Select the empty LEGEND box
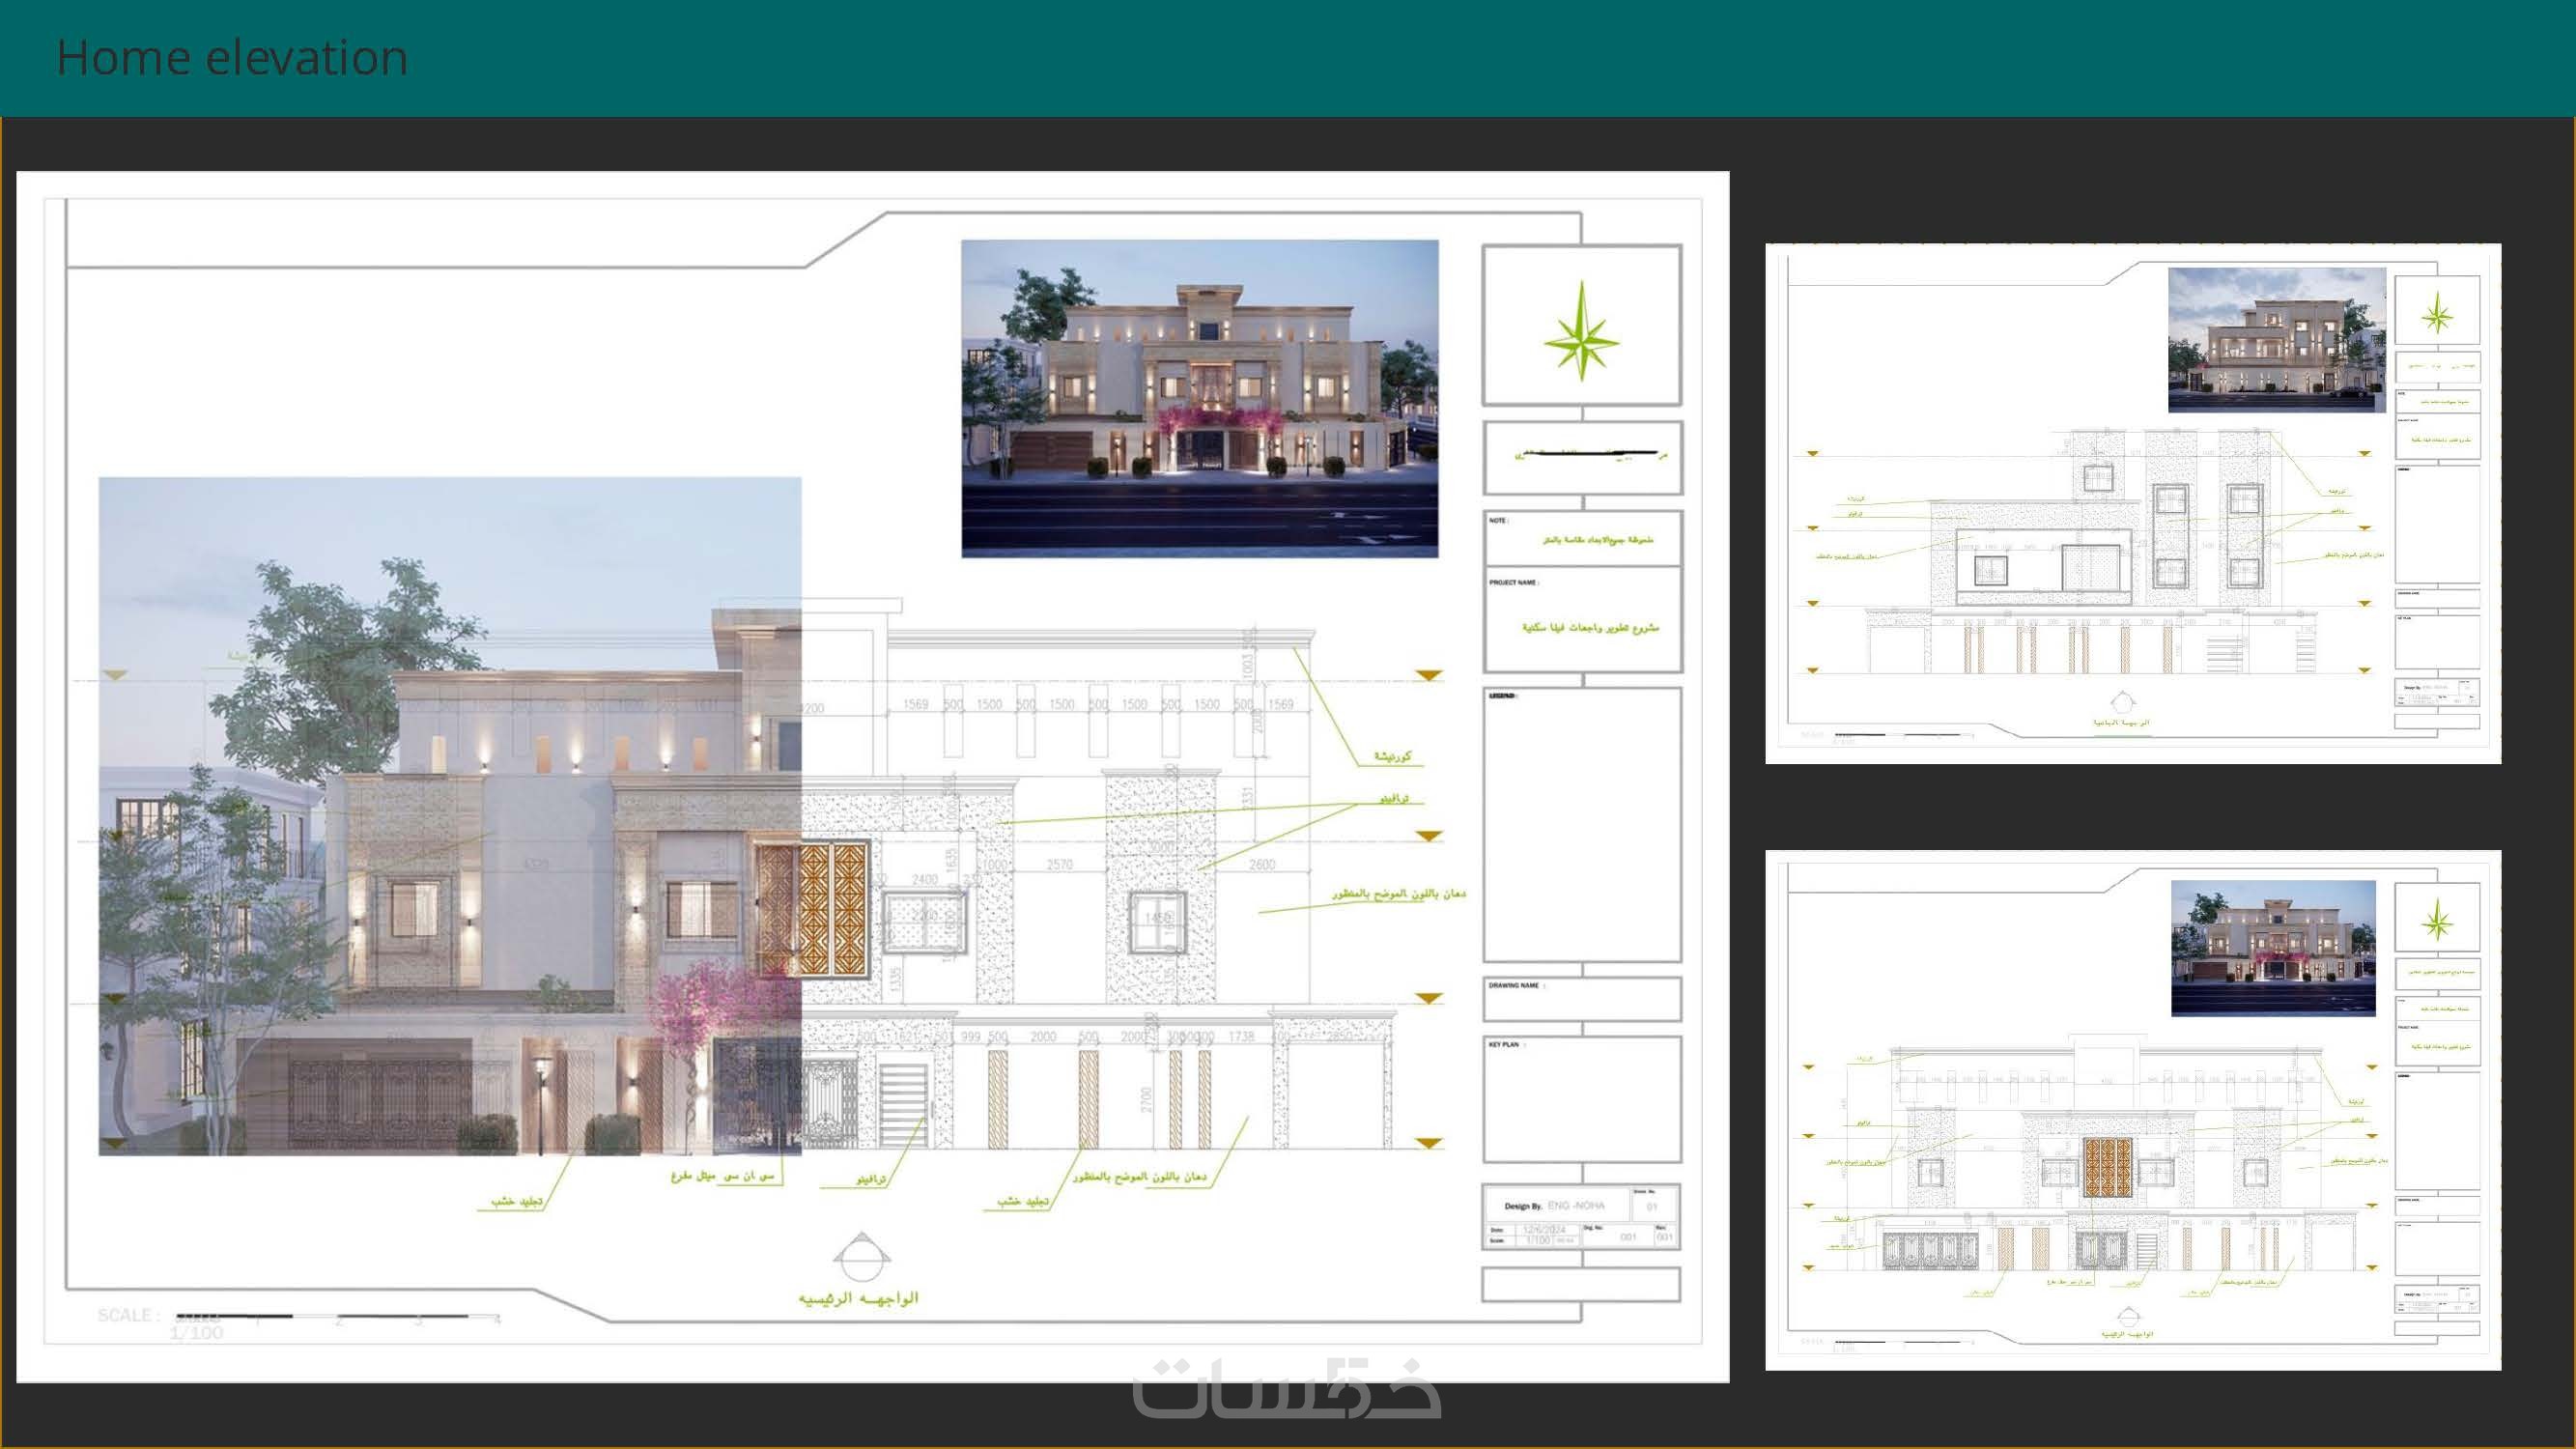The width and height of the screenshot is (2576, 1449). tap(1582, 825)
